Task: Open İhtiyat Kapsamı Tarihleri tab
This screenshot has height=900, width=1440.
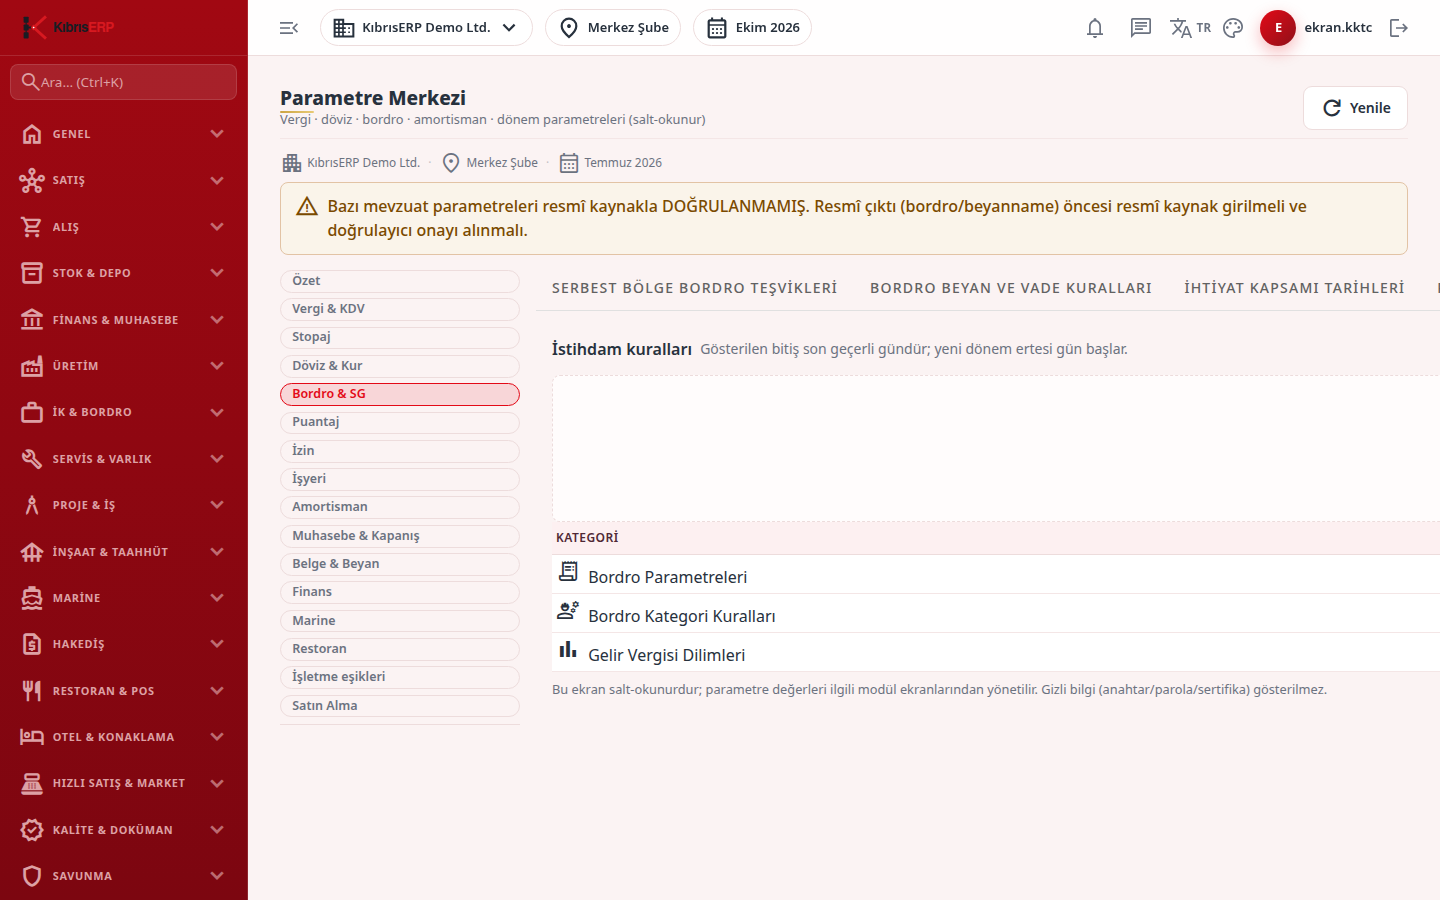Action: [x=1294, y=288]
